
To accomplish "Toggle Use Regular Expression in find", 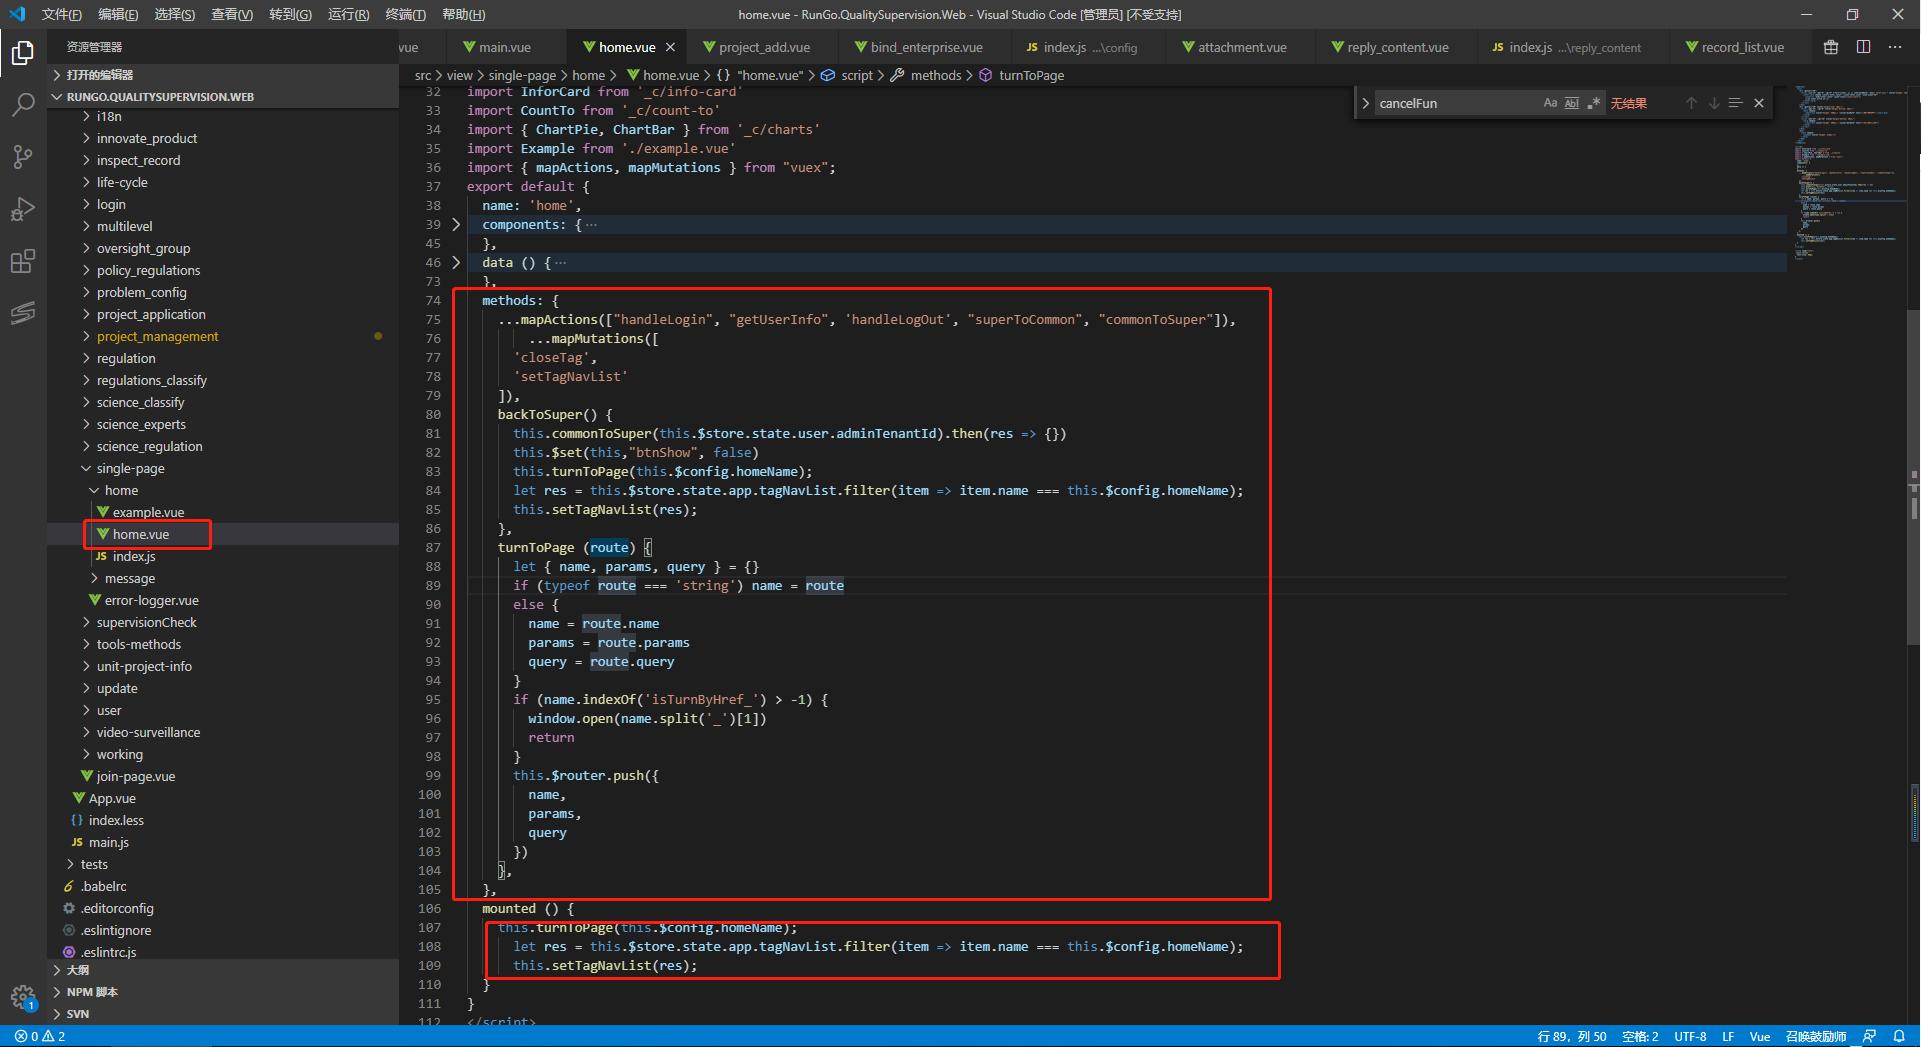I will click(1594, 103).
